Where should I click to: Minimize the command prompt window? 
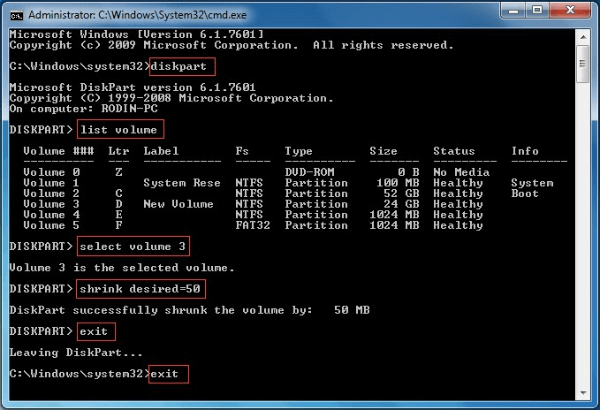tap(514, 11)
